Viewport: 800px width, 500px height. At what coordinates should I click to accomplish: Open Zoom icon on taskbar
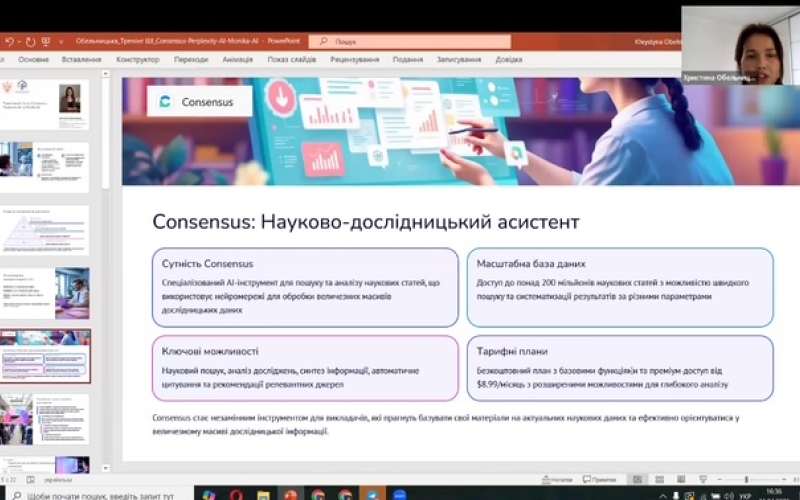(x=400, y=495)
